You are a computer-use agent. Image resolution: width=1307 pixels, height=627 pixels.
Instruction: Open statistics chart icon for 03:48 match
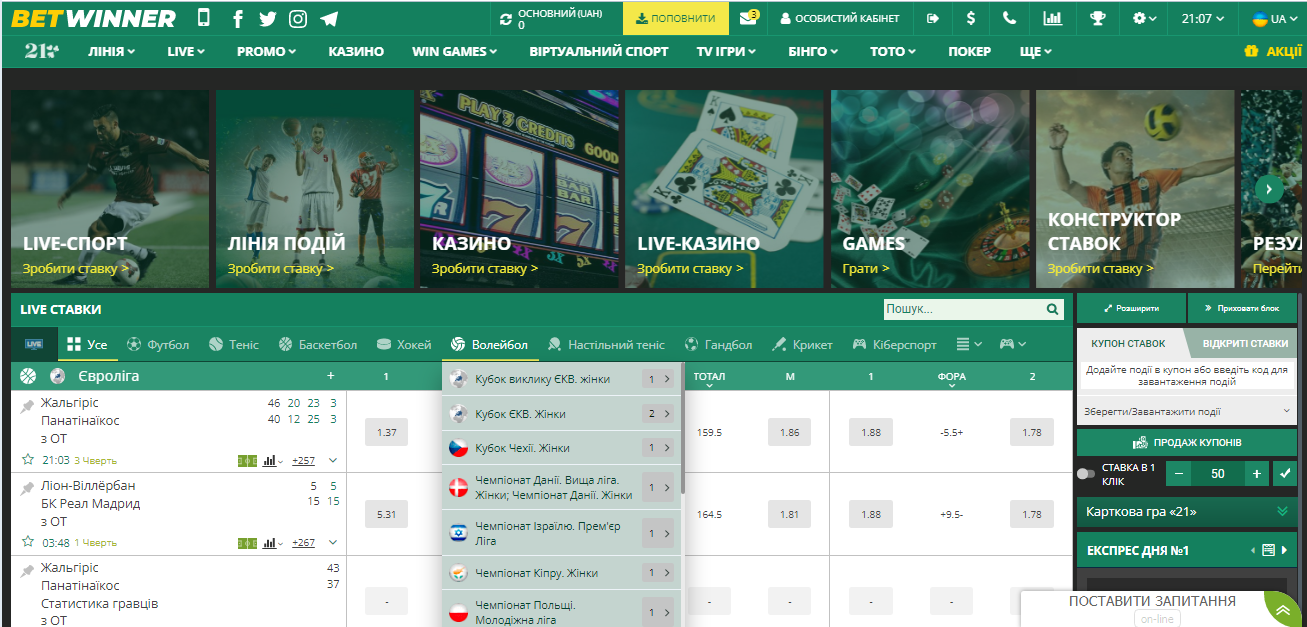270,543
